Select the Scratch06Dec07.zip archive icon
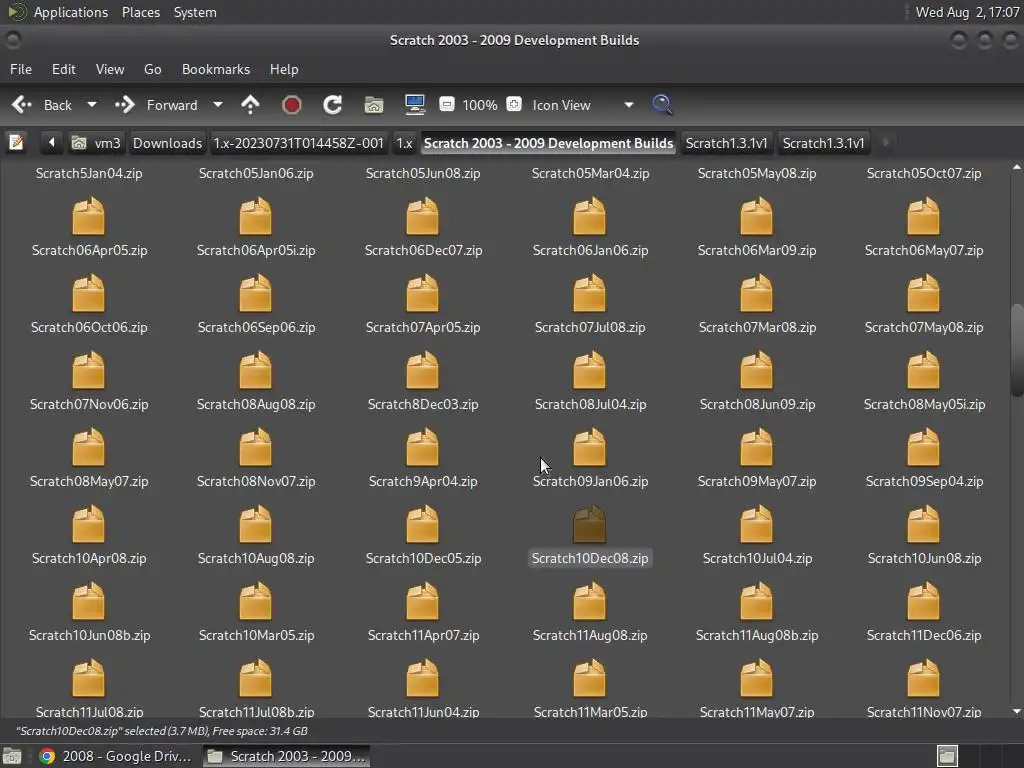Screen dimensions: 1024x768 coord(423,217)
